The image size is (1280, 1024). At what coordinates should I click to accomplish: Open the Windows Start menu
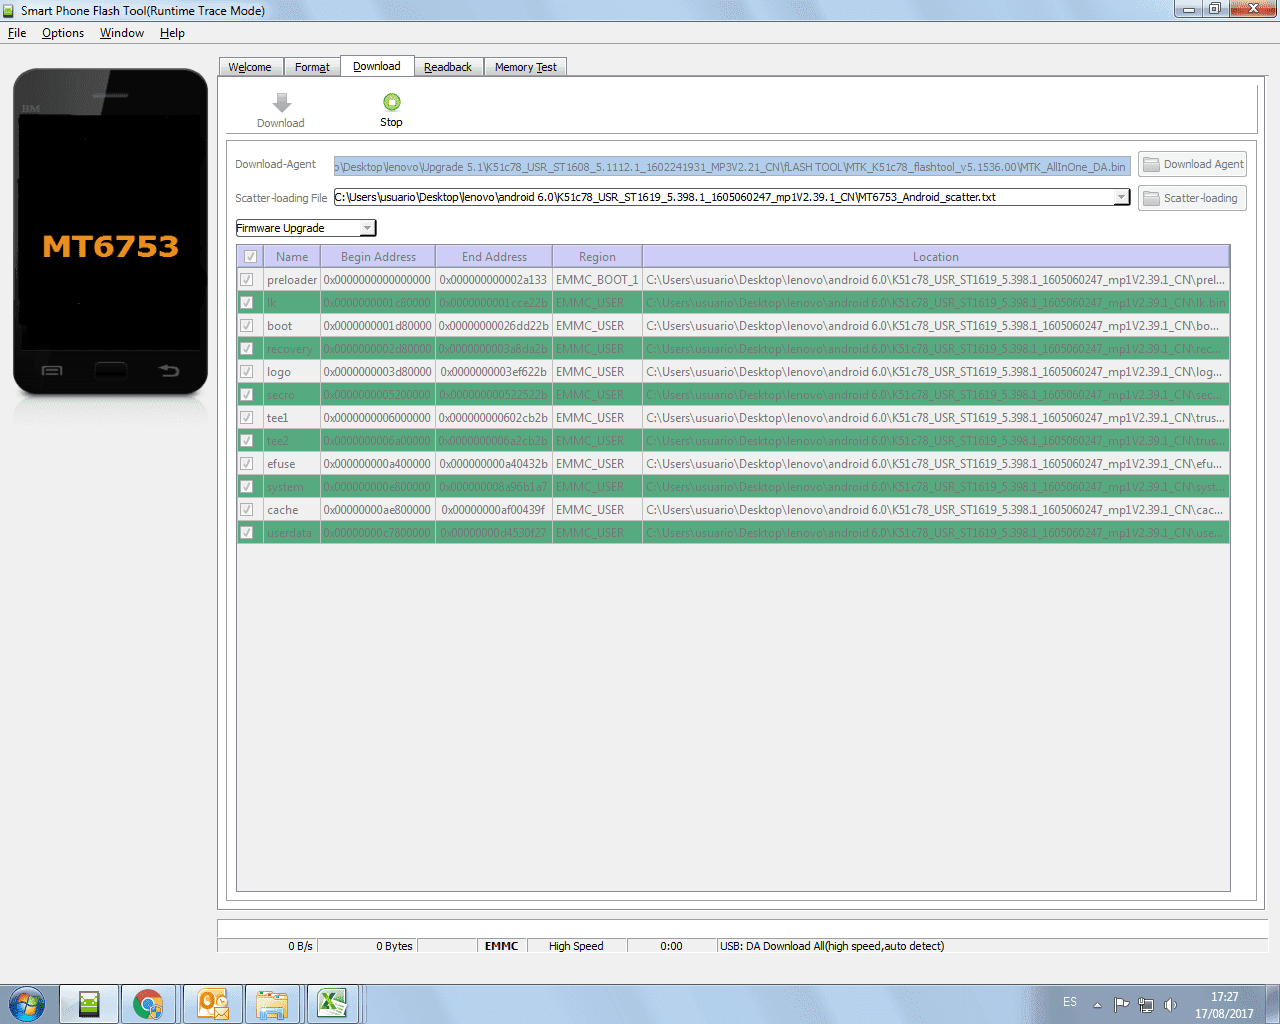[27, 1004]
